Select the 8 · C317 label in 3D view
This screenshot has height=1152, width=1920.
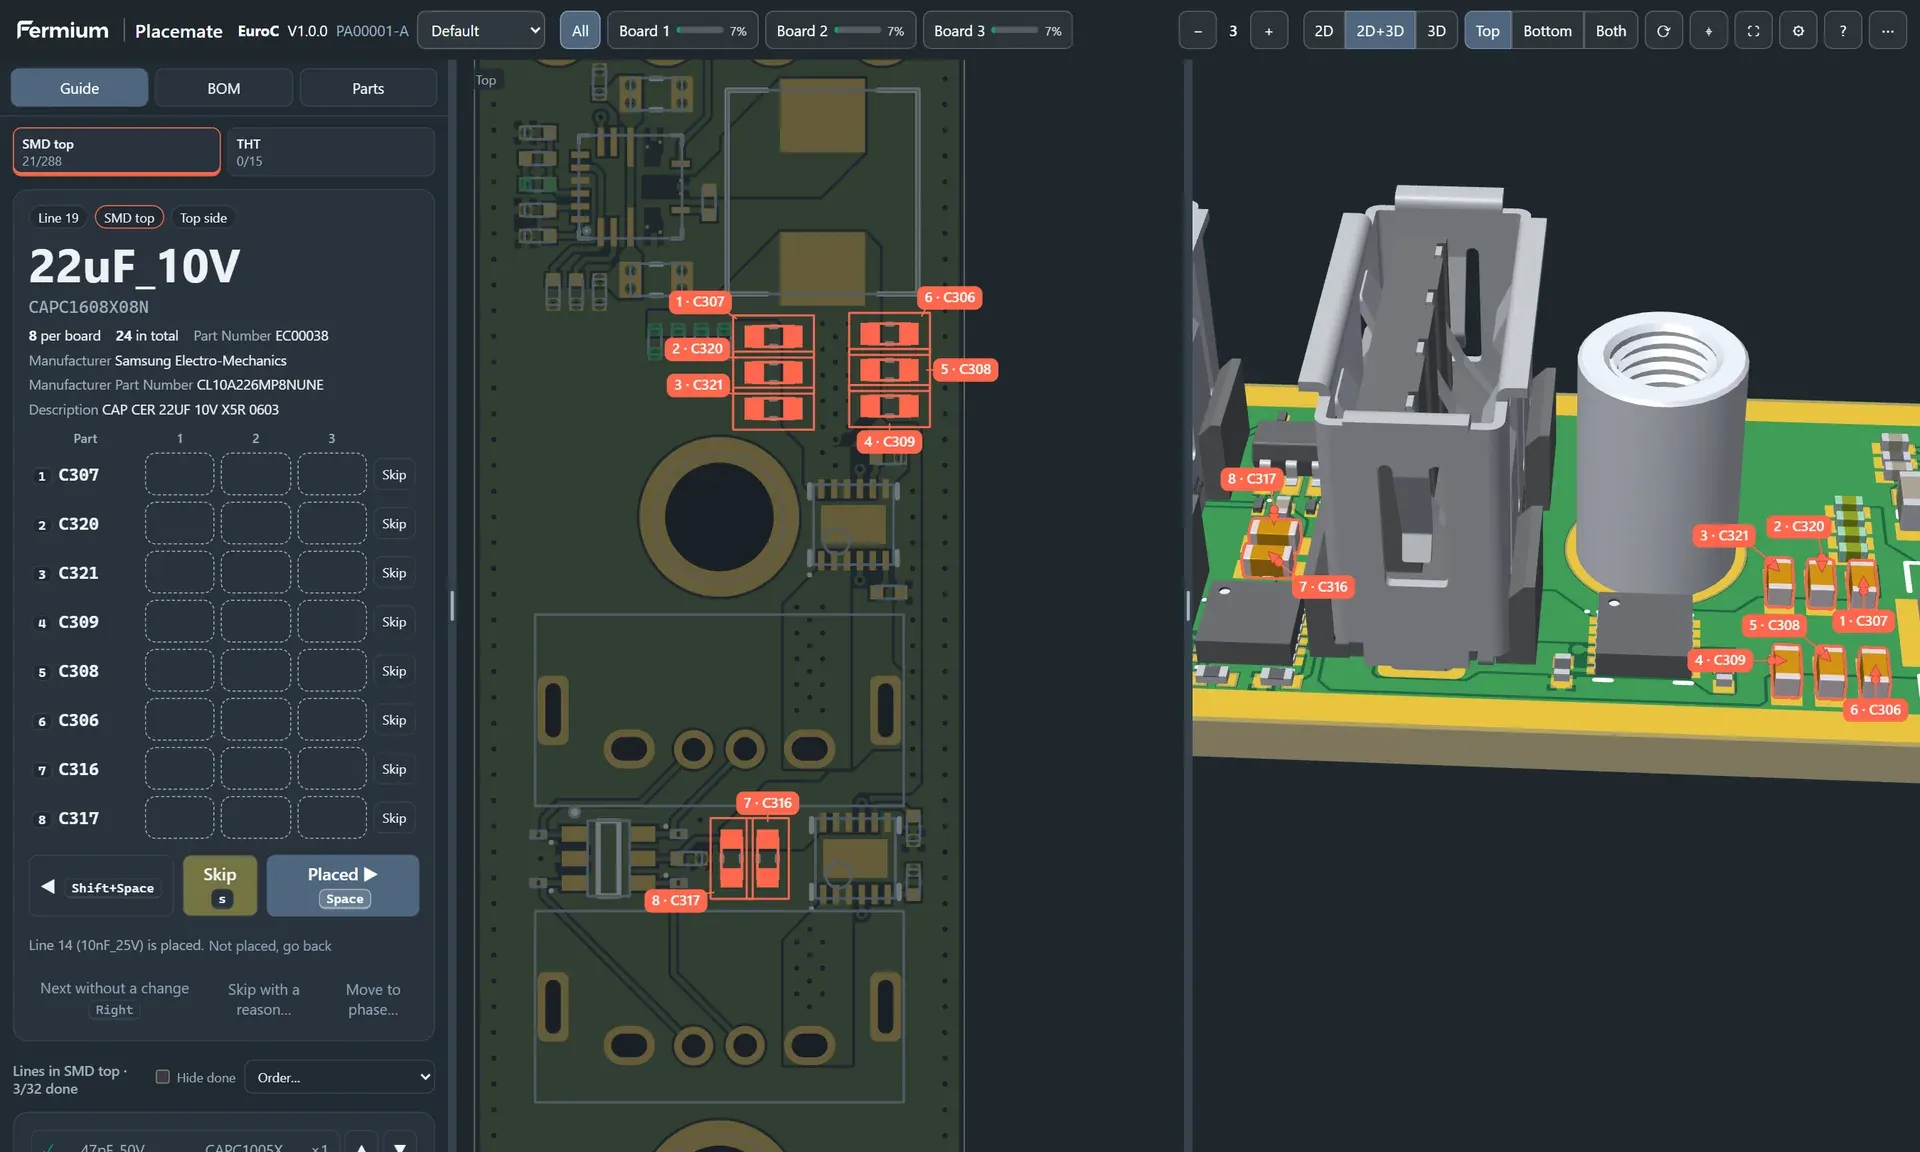pyautogui.click(x=1251, y=479)
